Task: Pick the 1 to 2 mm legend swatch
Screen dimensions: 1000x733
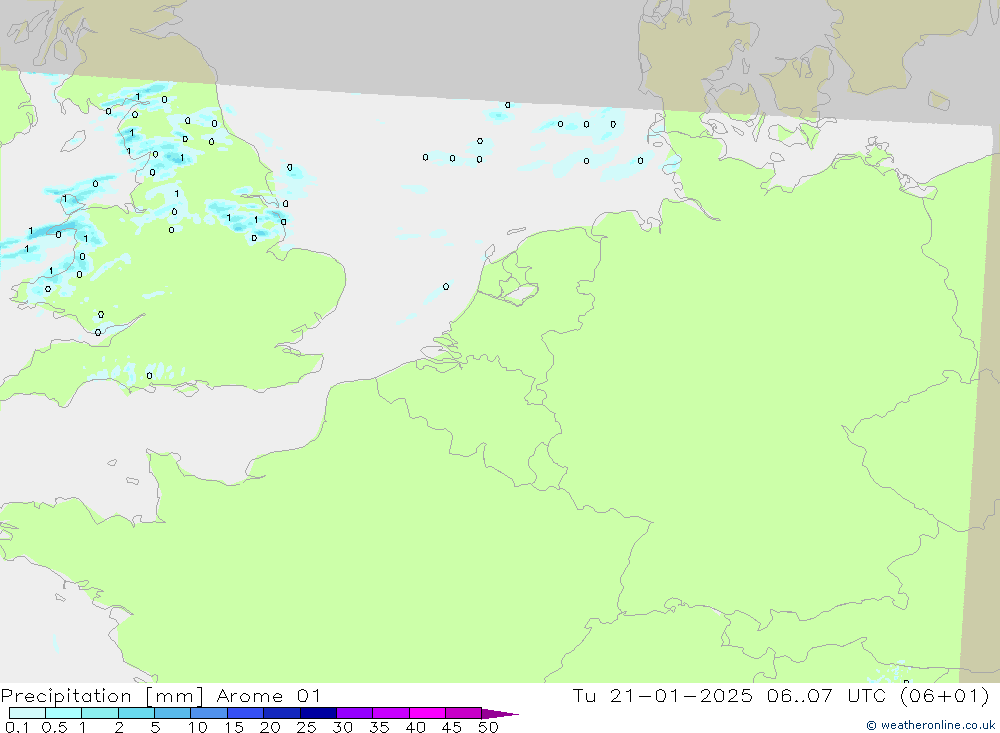Action: [x=100, y=713]
